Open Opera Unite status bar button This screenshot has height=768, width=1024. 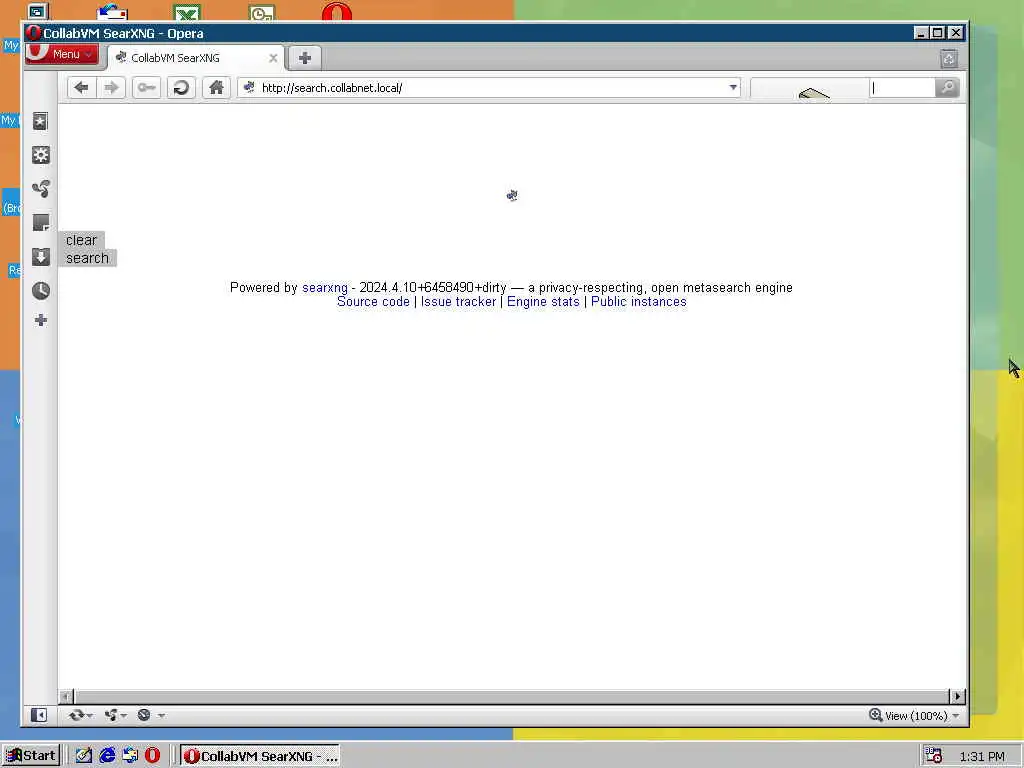[x=115, y=715]
